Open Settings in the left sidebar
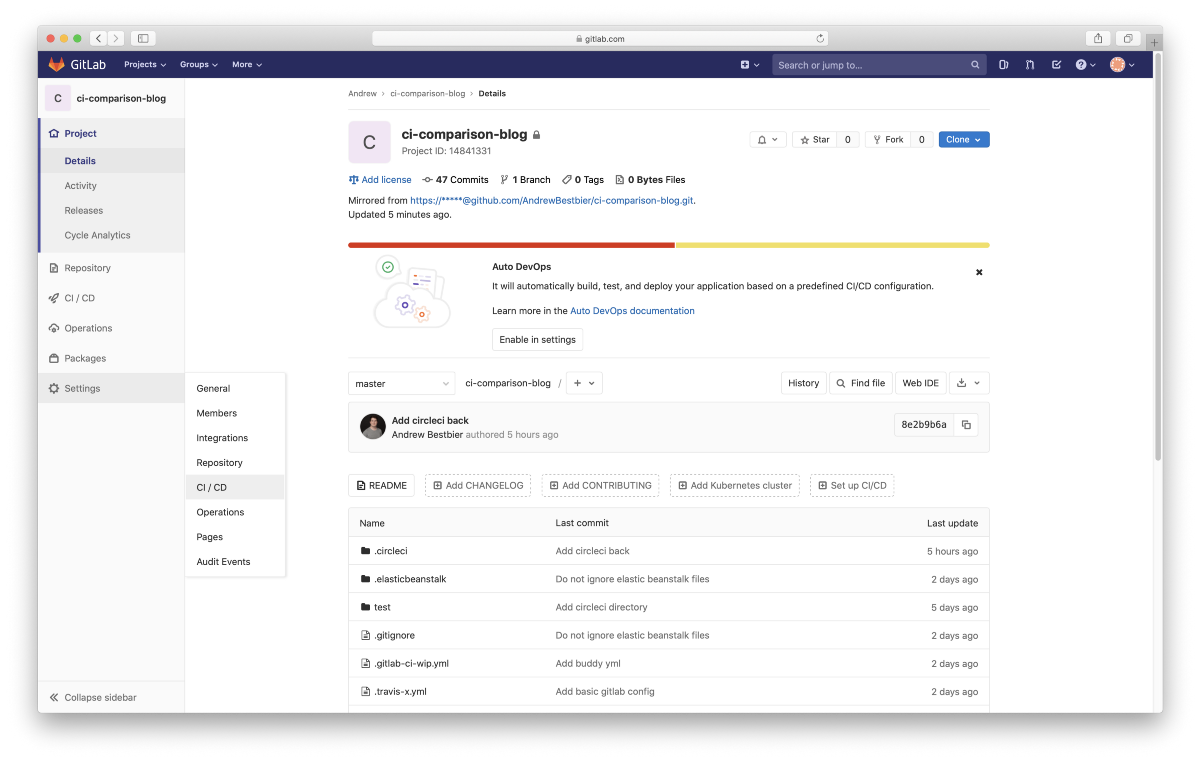This screenshot has height=762, width=1200. [111, 388]
